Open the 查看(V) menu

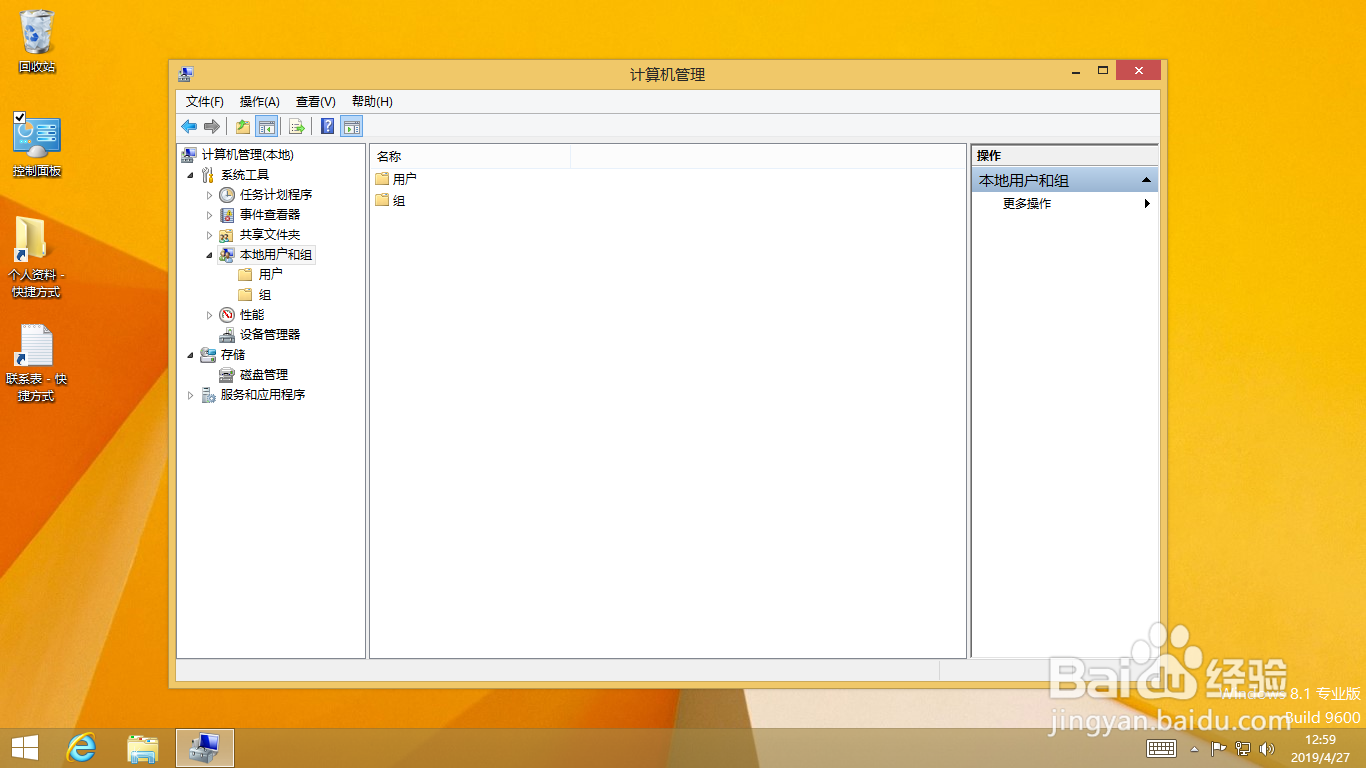click(x=316, y=102)
